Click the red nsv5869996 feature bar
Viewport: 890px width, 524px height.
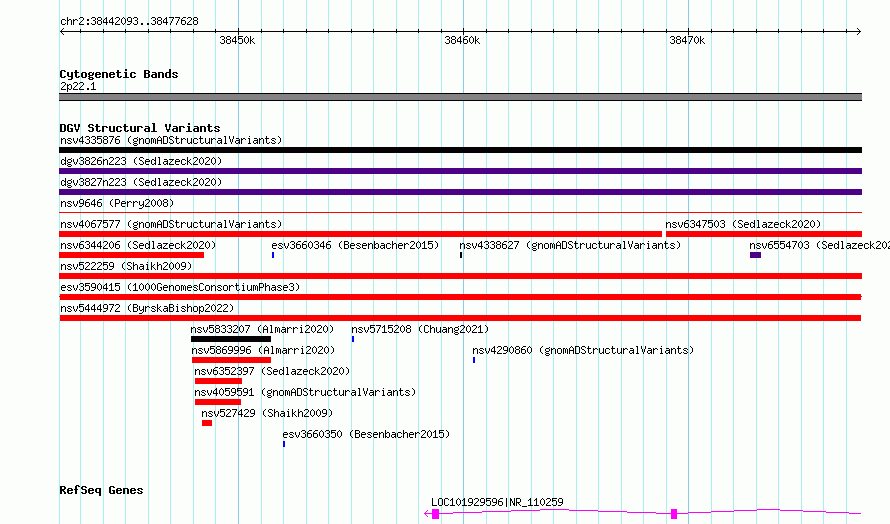[232, 360]
